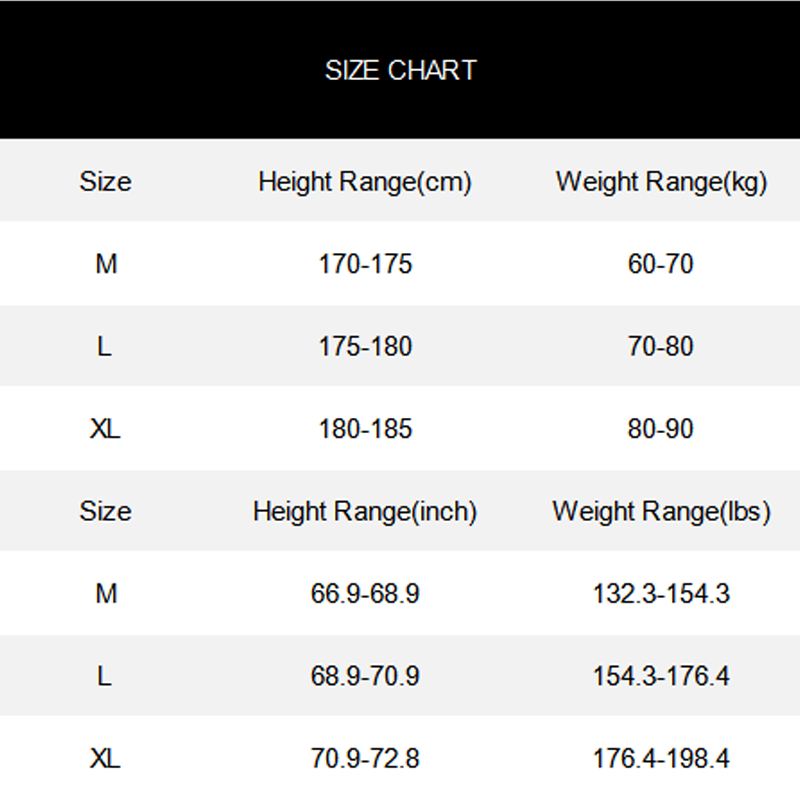Click the 80-90 weight cell
This screenshot has height=800, width=800.
tap(661, 429)
